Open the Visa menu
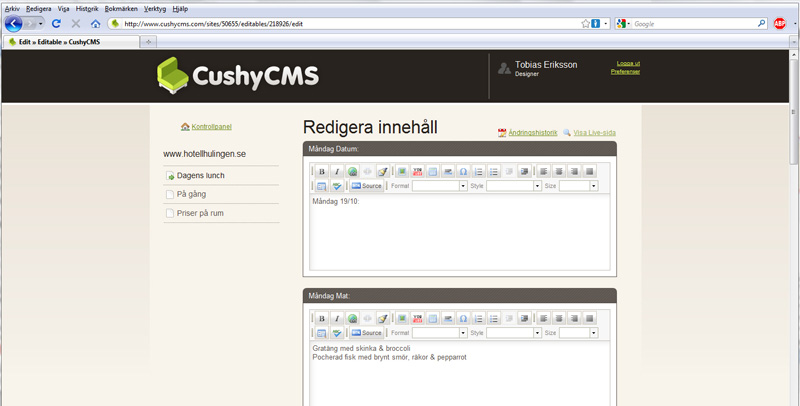 point(63,9)
